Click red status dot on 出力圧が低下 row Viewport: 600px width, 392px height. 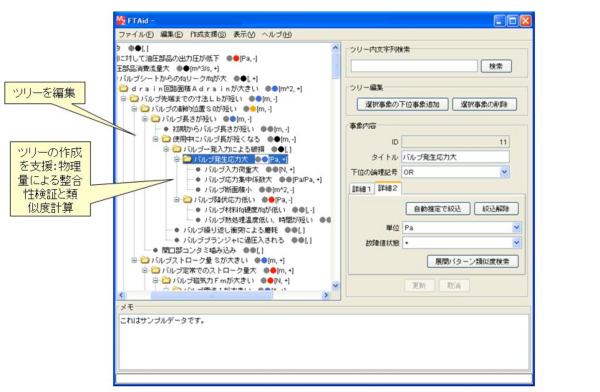(236, 59)
